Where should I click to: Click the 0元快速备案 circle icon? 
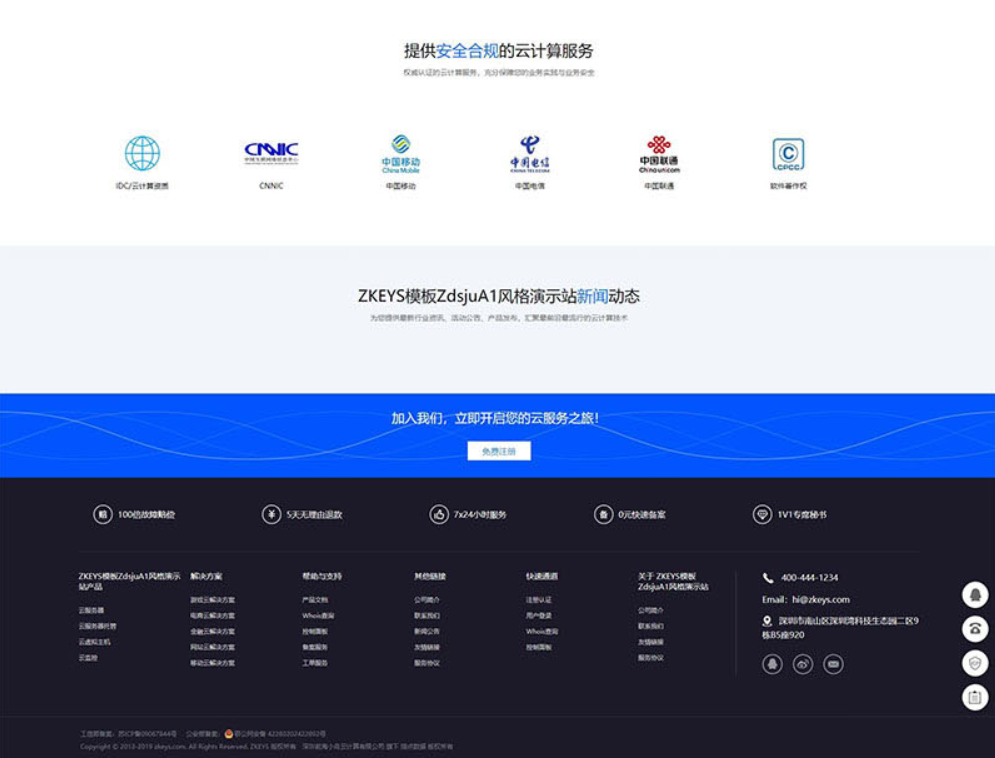click(603, 514)
